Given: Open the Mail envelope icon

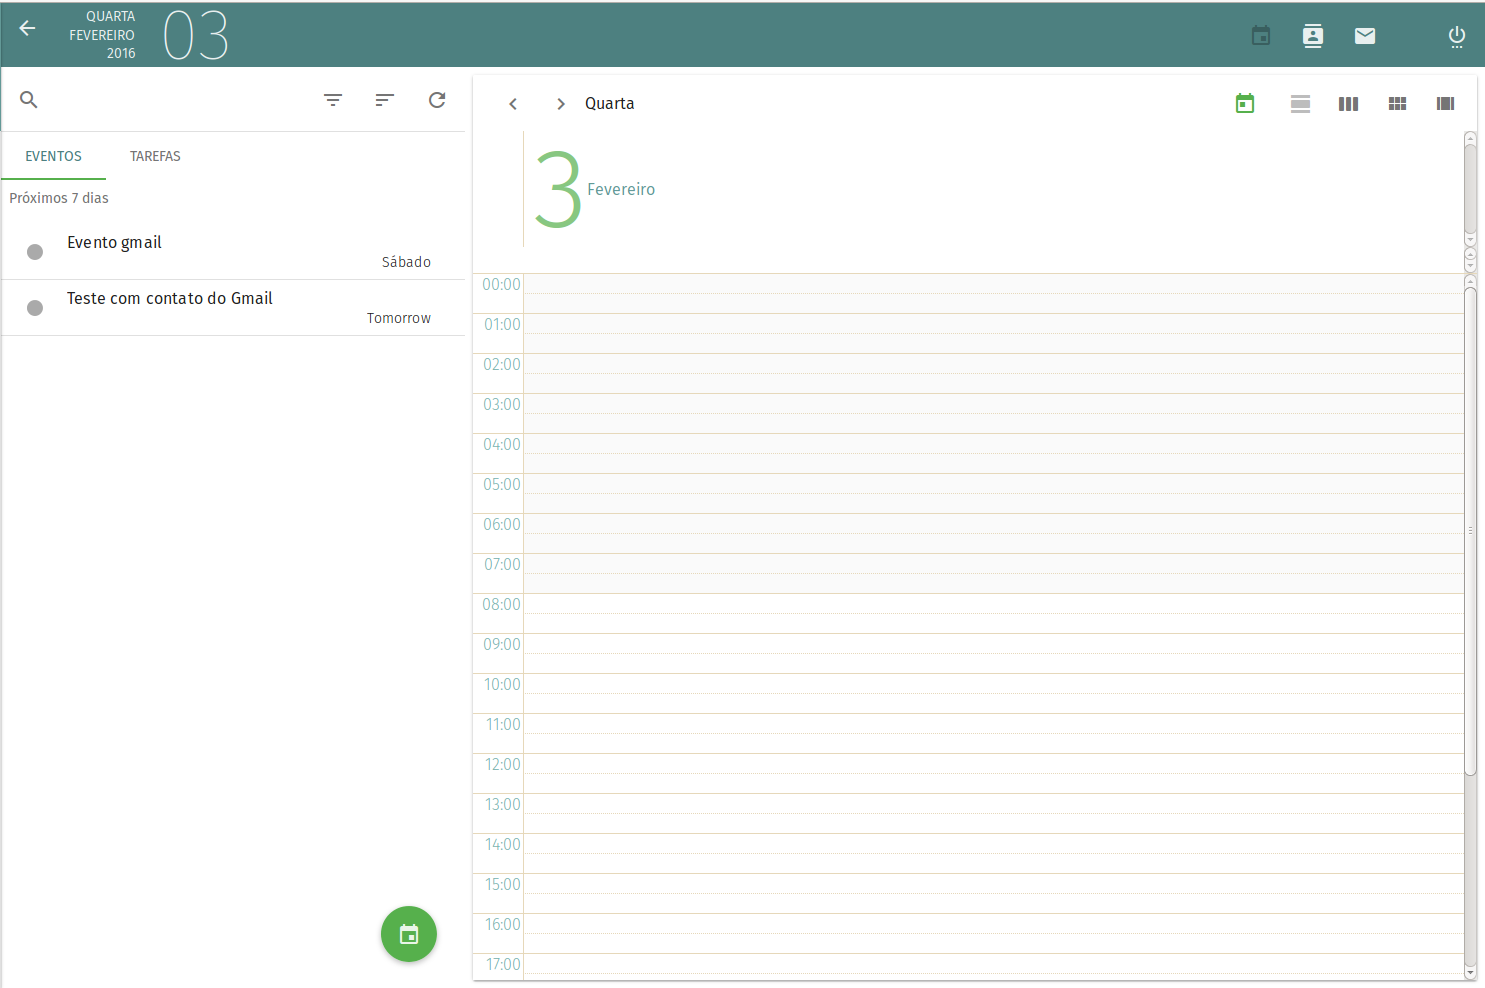Looking at the screenshot, I should point(1365,36).
